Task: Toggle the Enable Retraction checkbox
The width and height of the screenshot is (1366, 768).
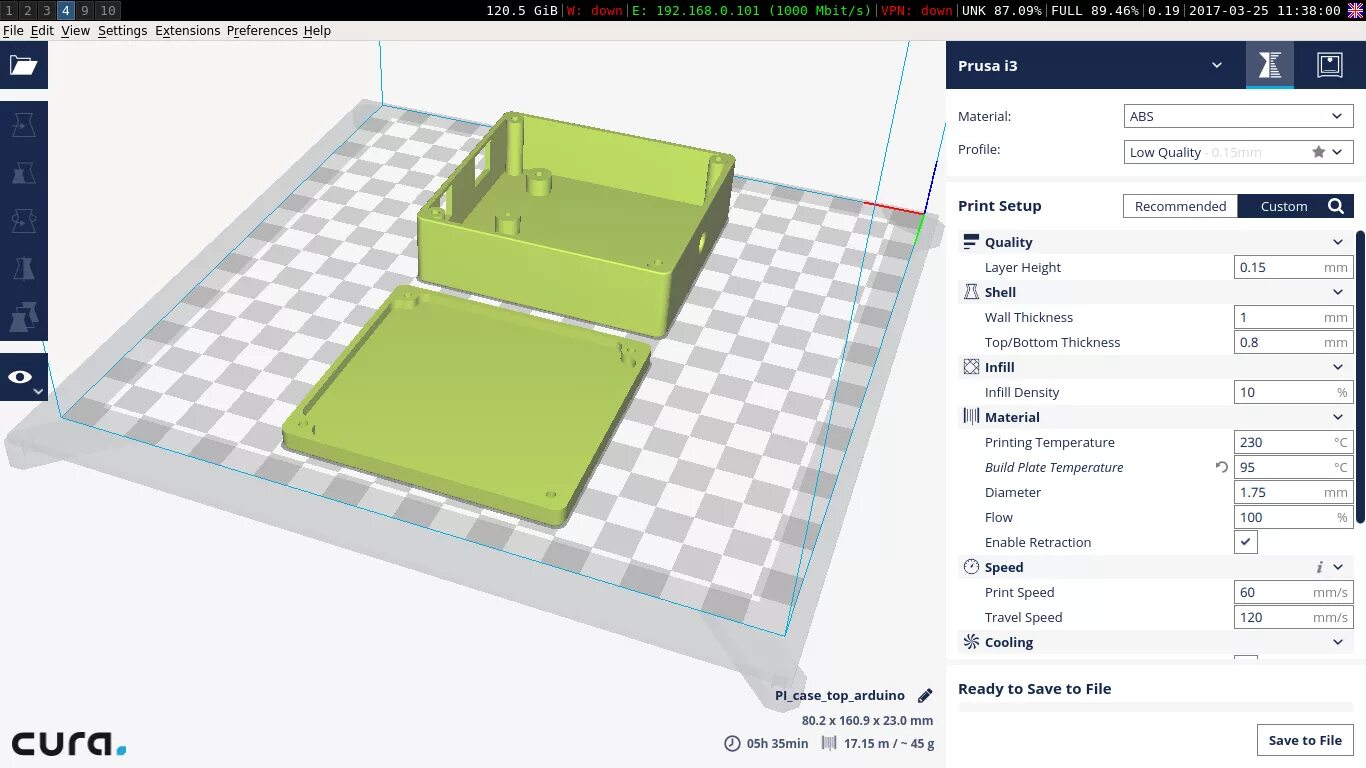Action: click(1246, 542)
